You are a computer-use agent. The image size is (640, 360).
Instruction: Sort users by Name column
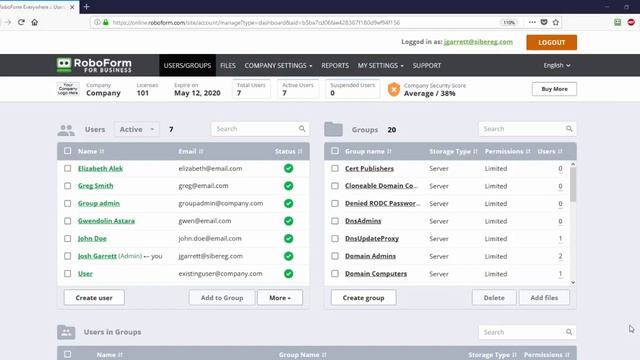tap(91, 151)
